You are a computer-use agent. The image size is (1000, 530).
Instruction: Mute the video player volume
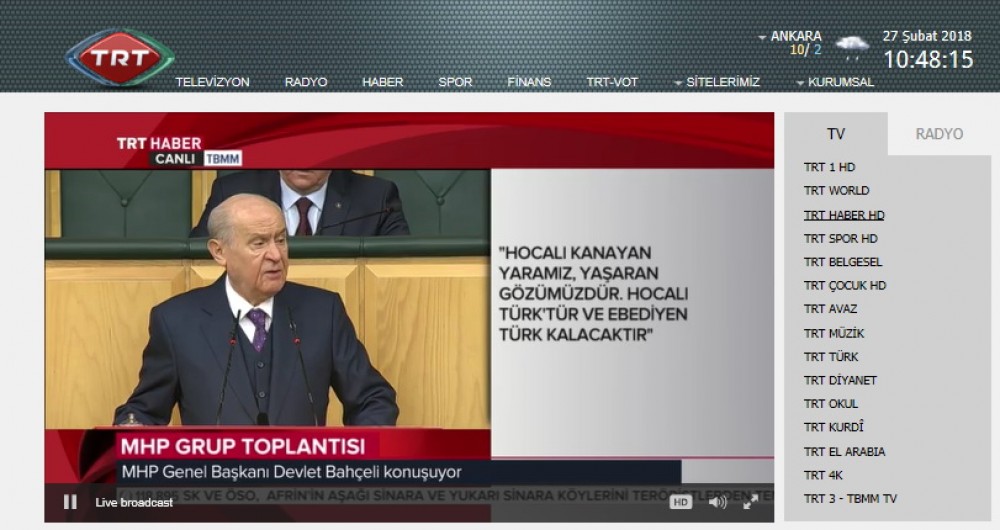717,502
